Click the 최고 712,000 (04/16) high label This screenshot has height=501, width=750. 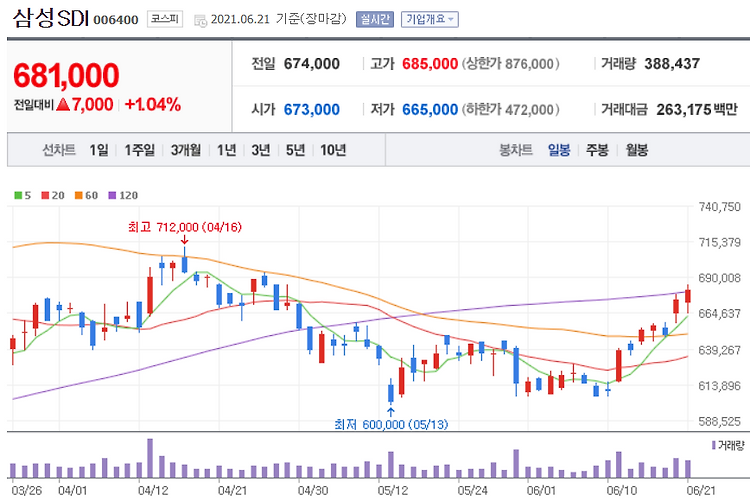185,227
